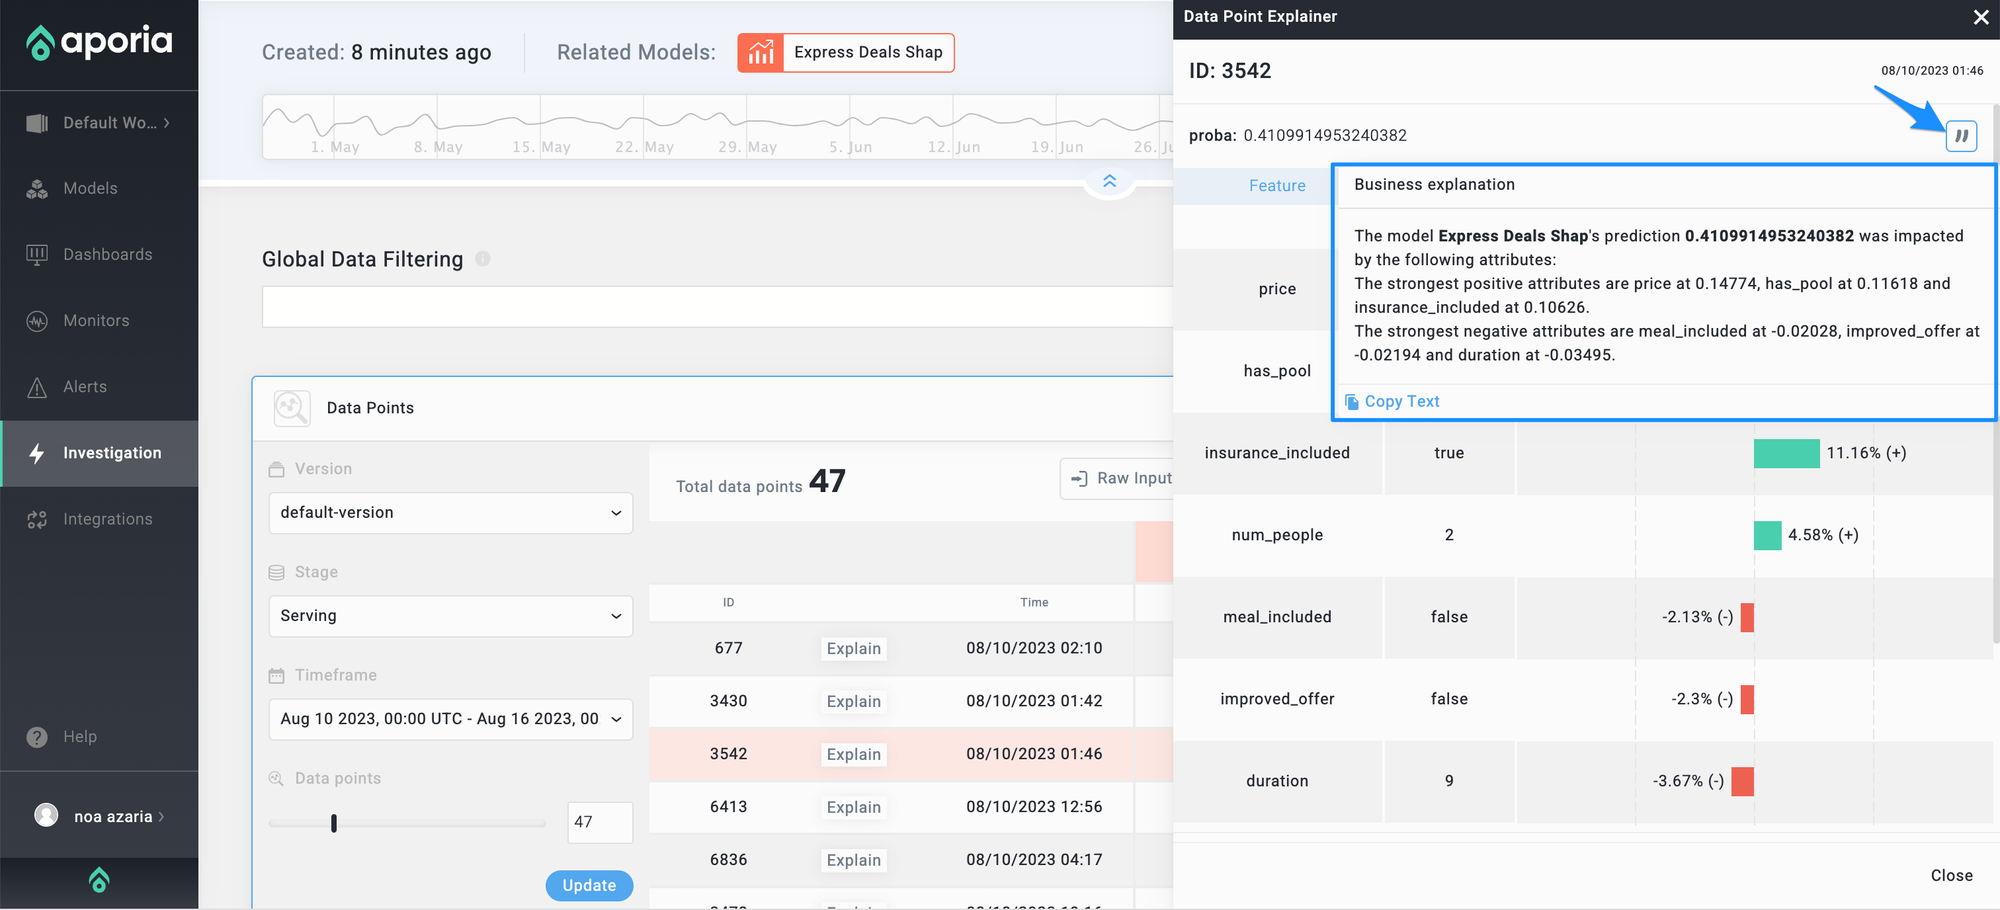Screen dimensions: 2000x910
Task: Collapse the timeline chart with double chevron
Action: pos(1109,181)
